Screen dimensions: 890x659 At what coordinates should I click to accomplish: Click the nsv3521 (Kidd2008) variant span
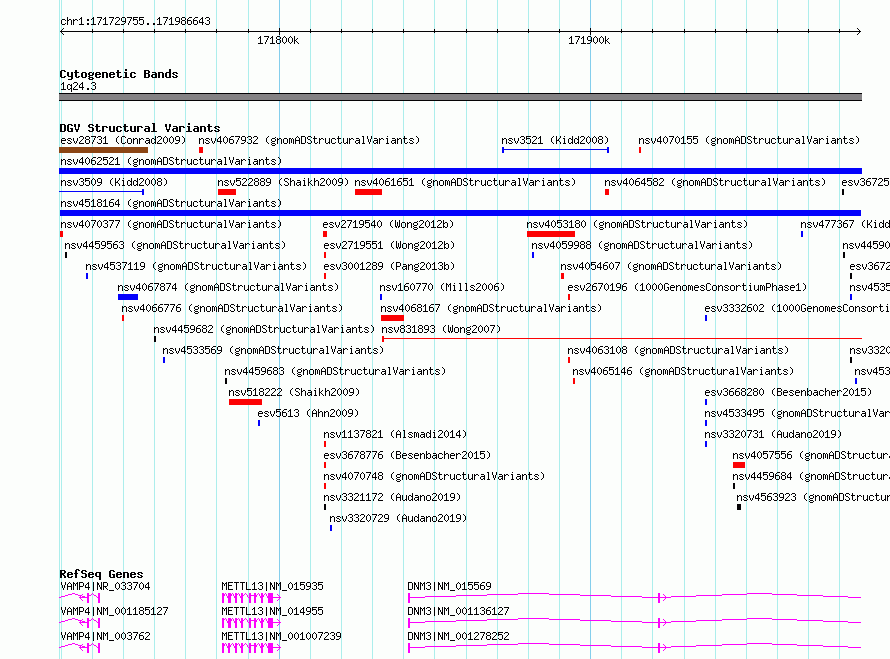pos(555,150)
